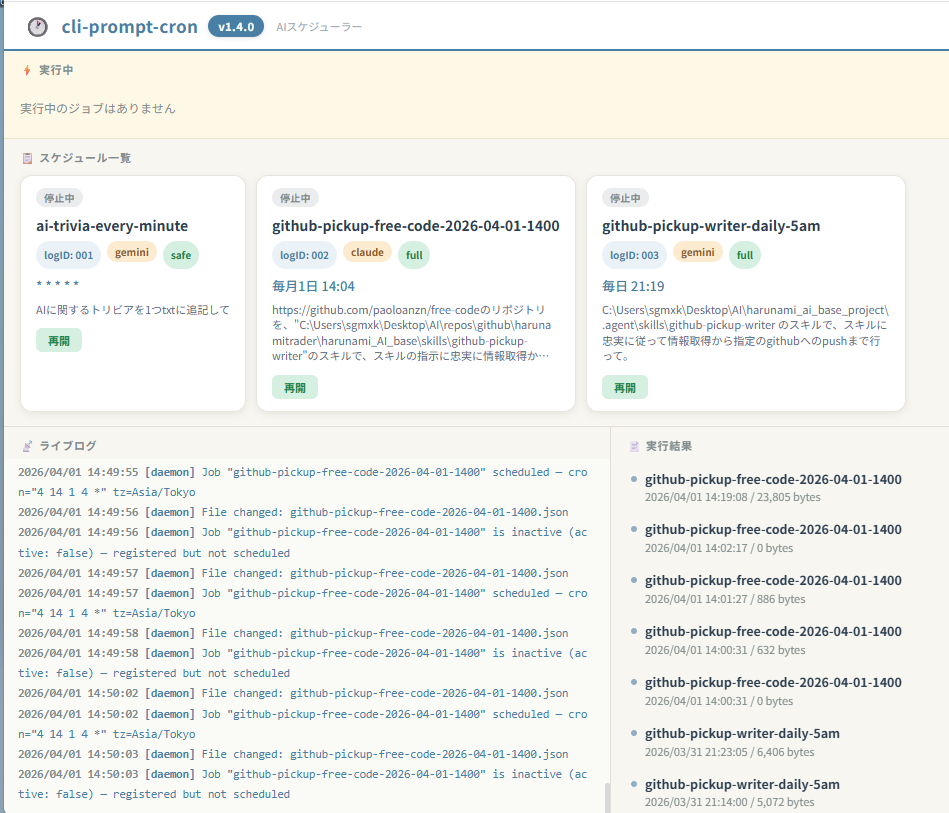Resume the ai-trivia-every-minute job with 再開

(x=59, y=341)
